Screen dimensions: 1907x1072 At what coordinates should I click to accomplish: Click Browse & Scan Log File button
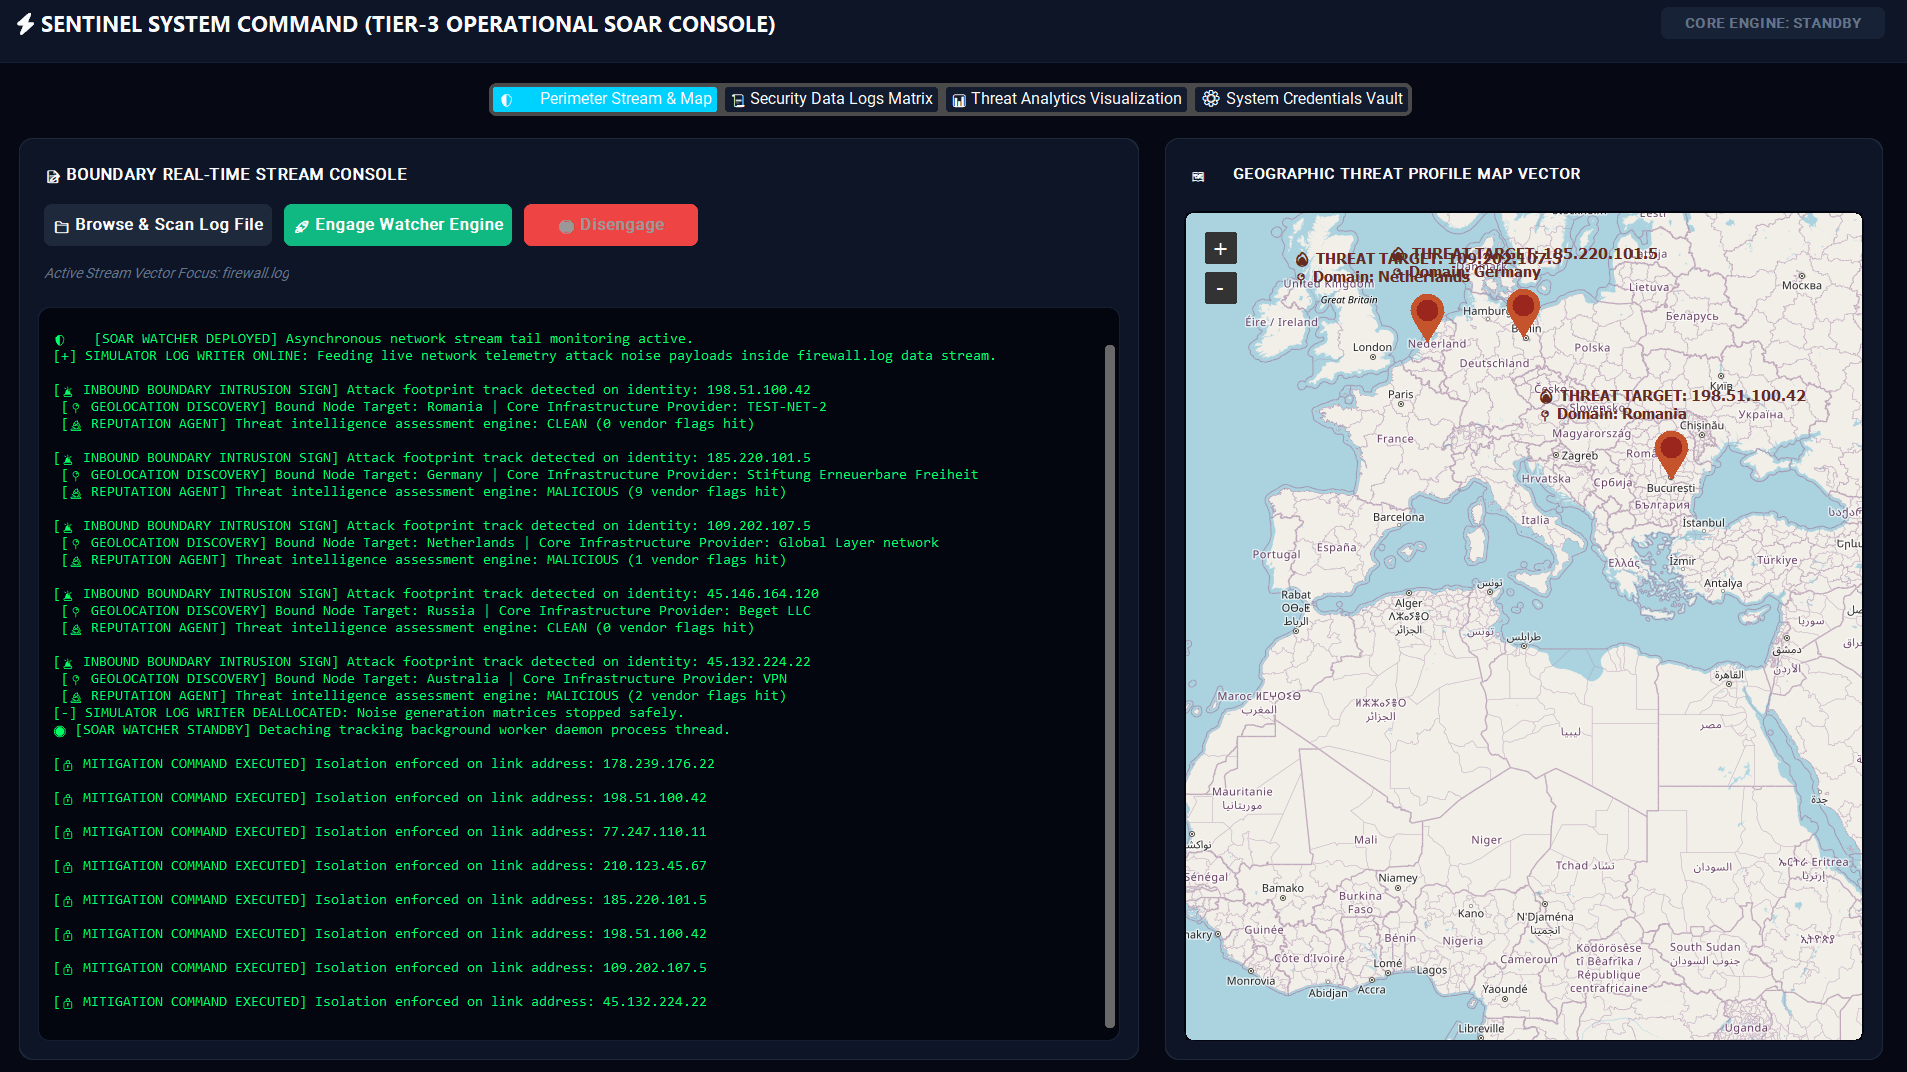click(160, 225)
